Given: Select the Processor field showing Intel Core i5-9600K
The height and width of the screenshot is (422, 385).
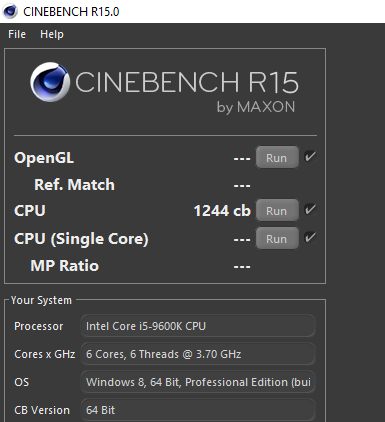Looking at the screenshot, I should 198,326.
